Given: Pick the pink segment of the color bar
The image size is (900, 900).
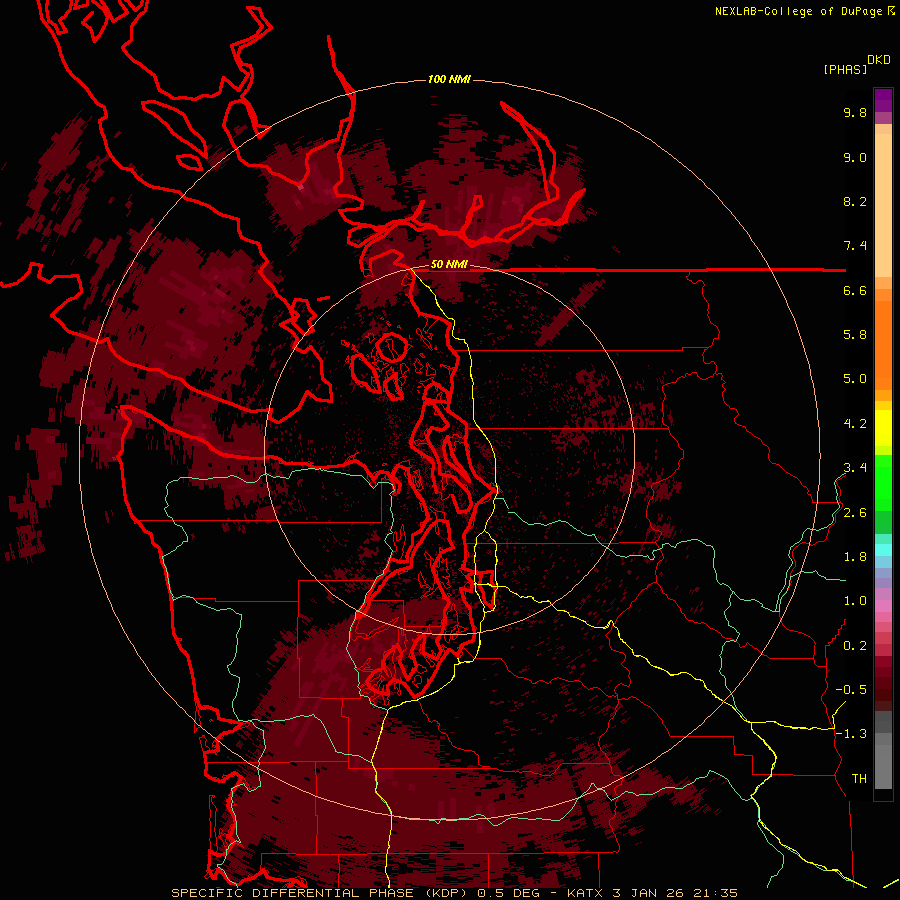Looking at the screenshot, I should [x=883, y=606].
